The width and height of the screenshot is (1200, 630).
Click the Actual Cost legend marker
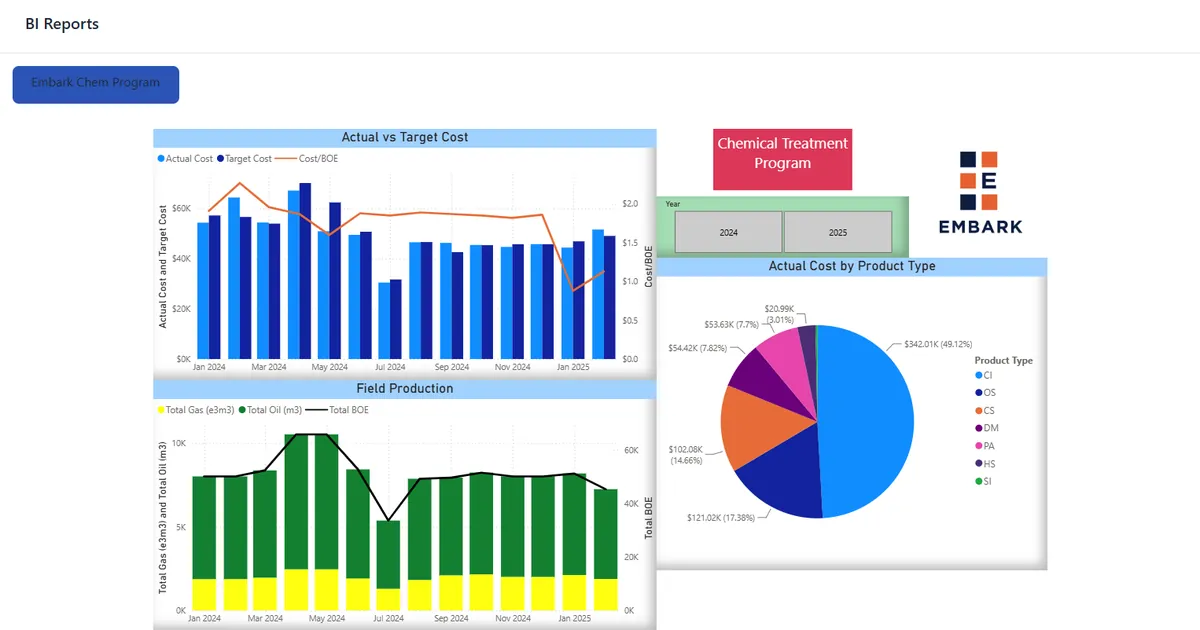pos(160,159)
